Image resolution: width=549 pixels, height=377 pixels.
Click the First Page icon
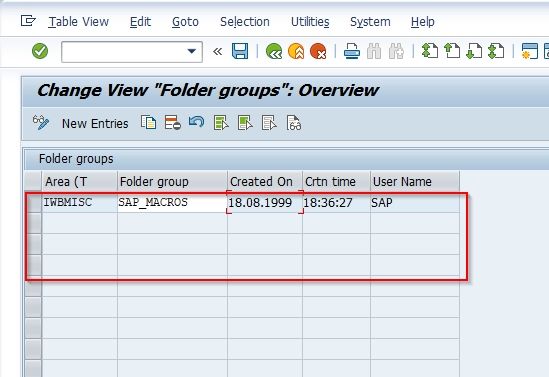[430, 51]
